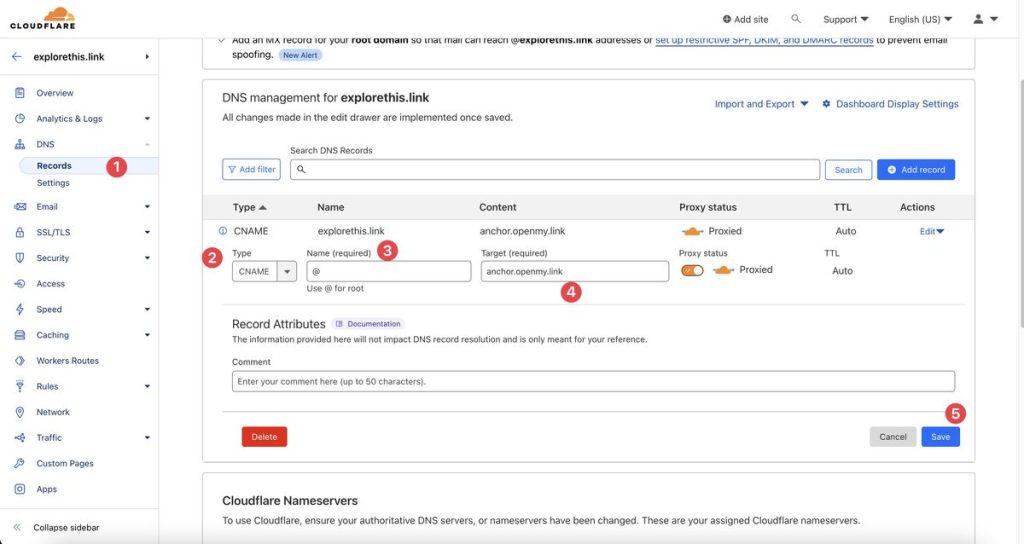Screen dimensions: 1024x544
Task: Expand the Email submenu arrow
Action: pyautogui.click(x=147, y=206)
